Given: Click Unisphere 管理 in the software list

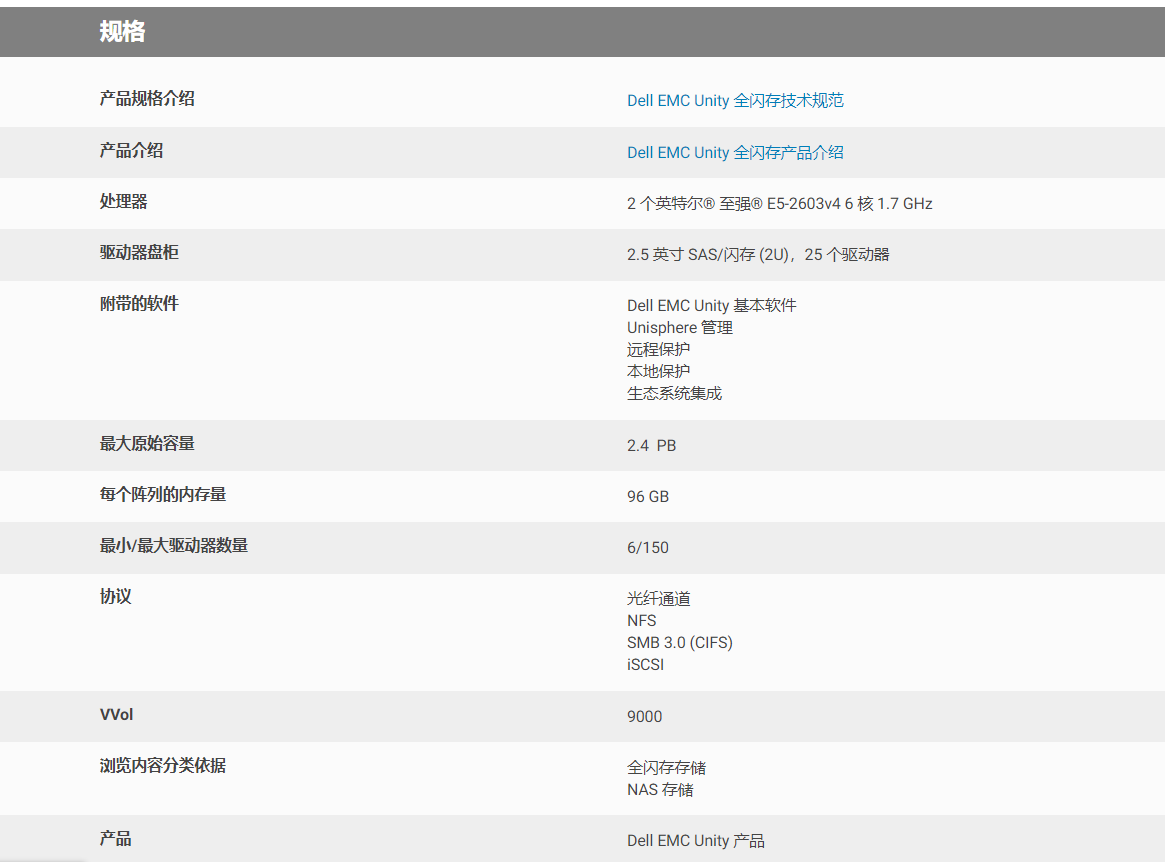Looking at the screenshot, I should tap(680, 328).
